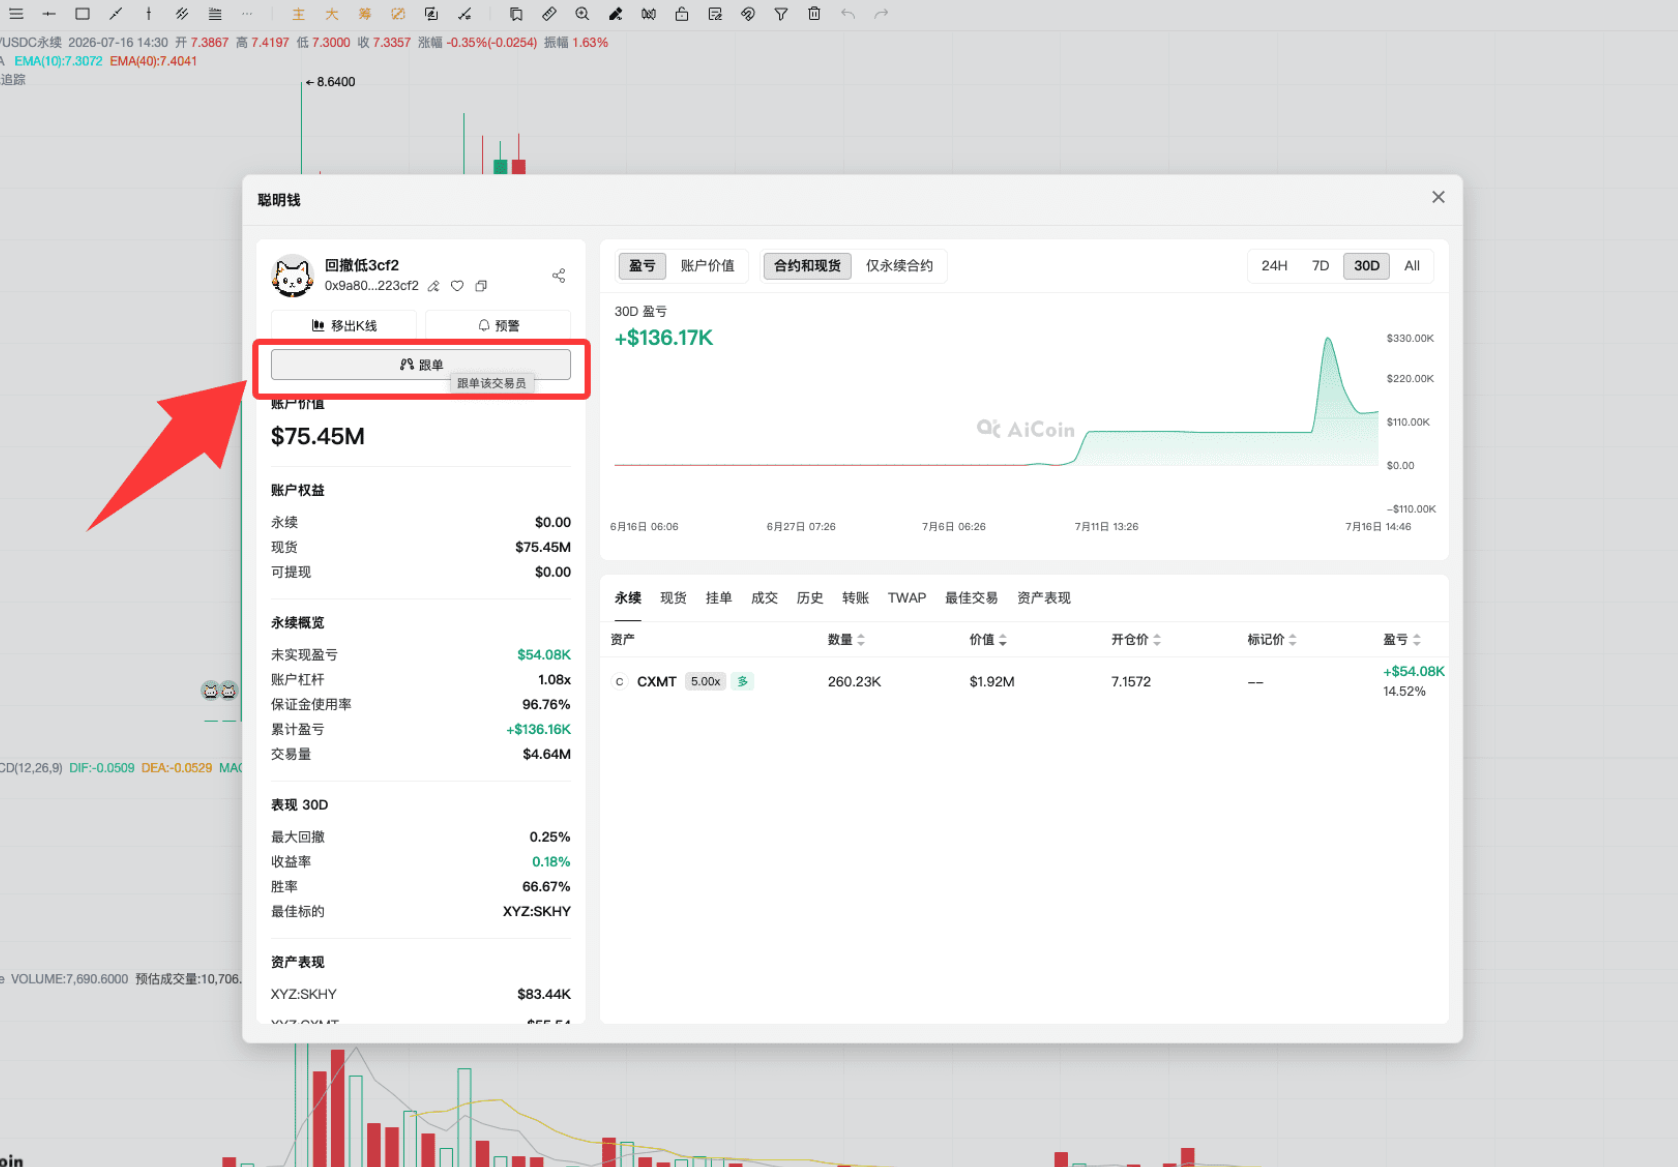Toggle the orange 主 indicator button
Image resolution: width=1678 pixels, height=1167 pixels.
pos(298,14)
